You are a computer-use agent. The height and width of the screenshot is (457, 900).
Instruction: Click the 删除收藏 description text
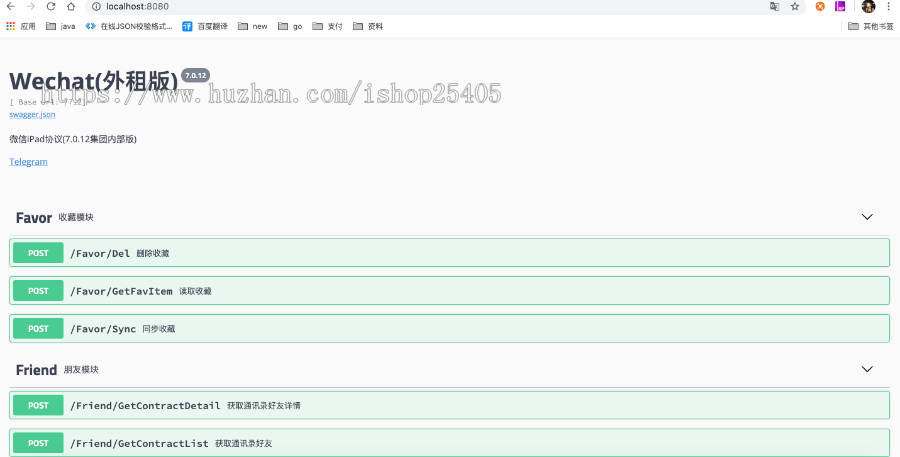[x=153, y=253]
